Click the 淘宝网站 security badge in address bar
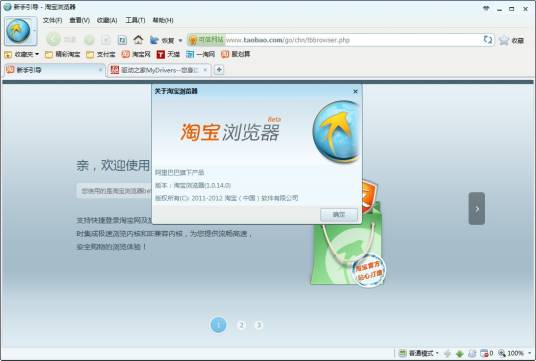This screenshot has width=536, height=361. (206, 40)
